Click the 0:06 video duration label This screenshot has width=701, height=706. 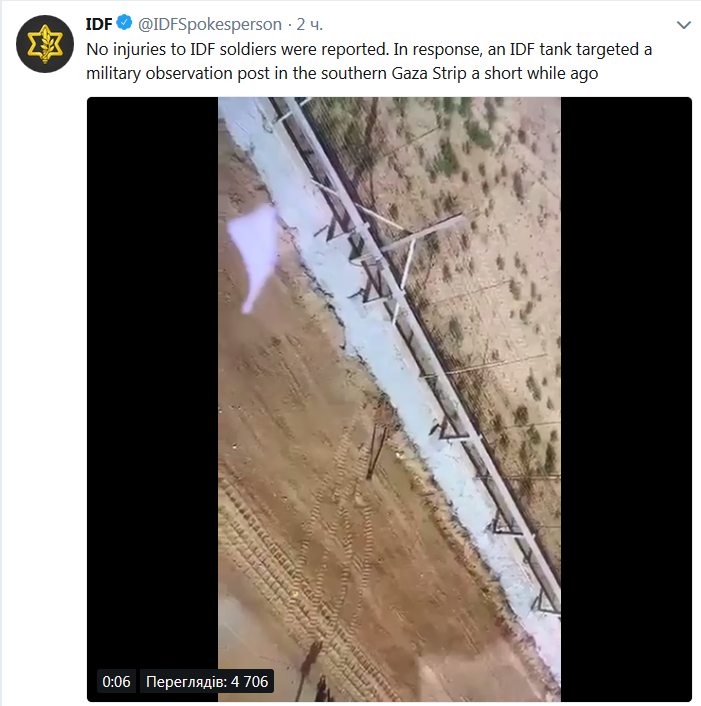[116, 682]
